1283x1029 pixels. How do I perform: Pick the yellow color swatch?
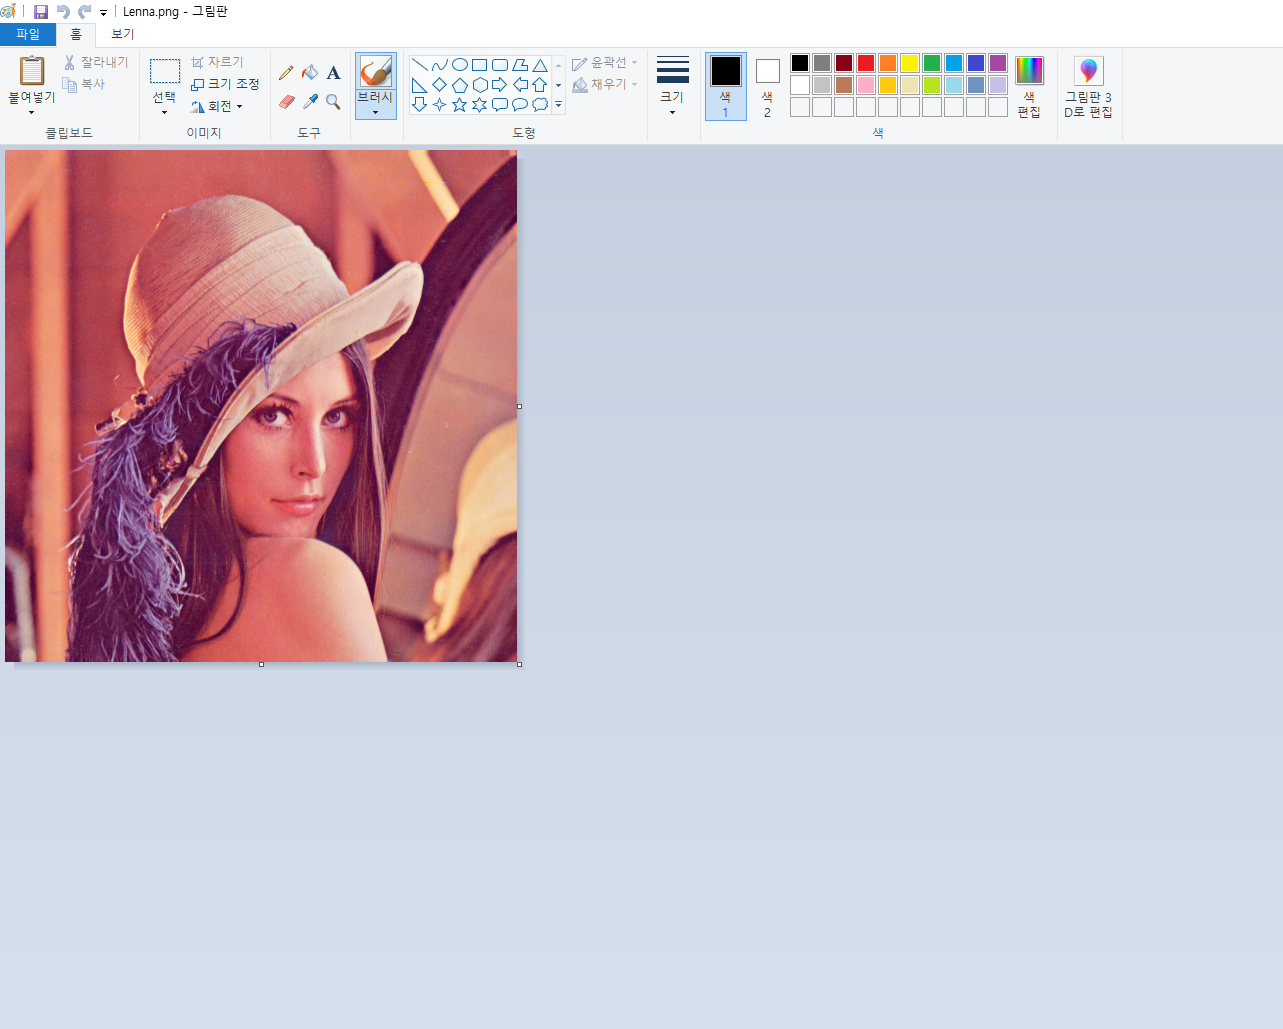click(x=910, y=63)
